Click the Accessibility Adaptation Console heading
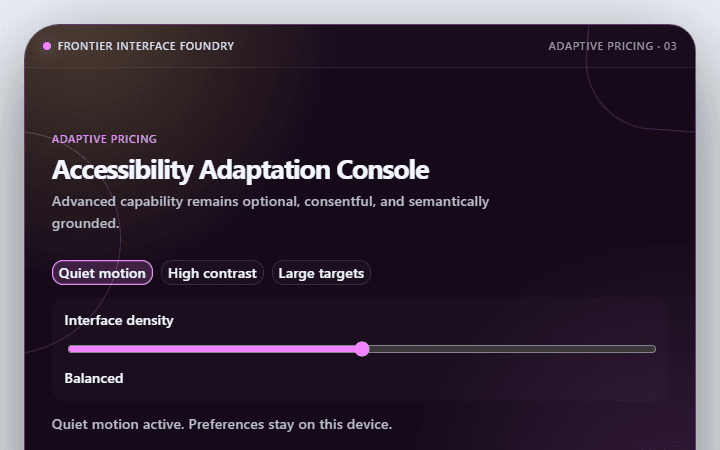The image size is (720, 450). click(x=240, y=170)
